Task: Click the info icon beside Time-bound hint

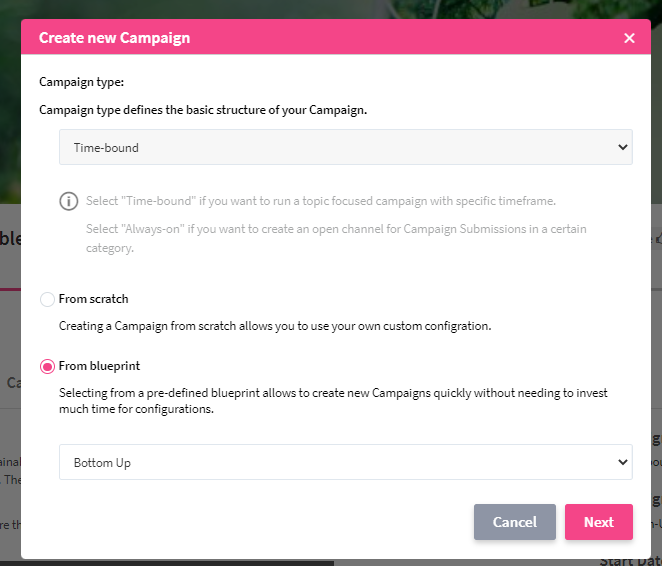Action: [68, 201]
